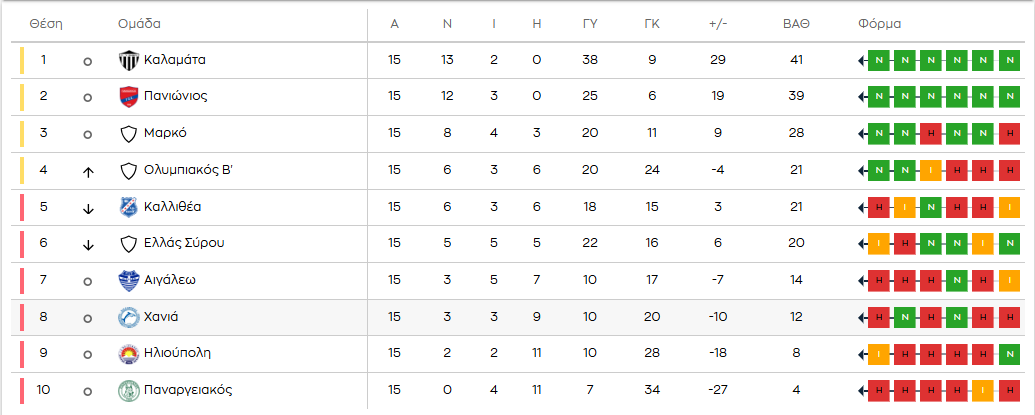Click the Αιγάλεω team crest icon
This screenshot has width=1035, height=415.
(x=128, y=280)
